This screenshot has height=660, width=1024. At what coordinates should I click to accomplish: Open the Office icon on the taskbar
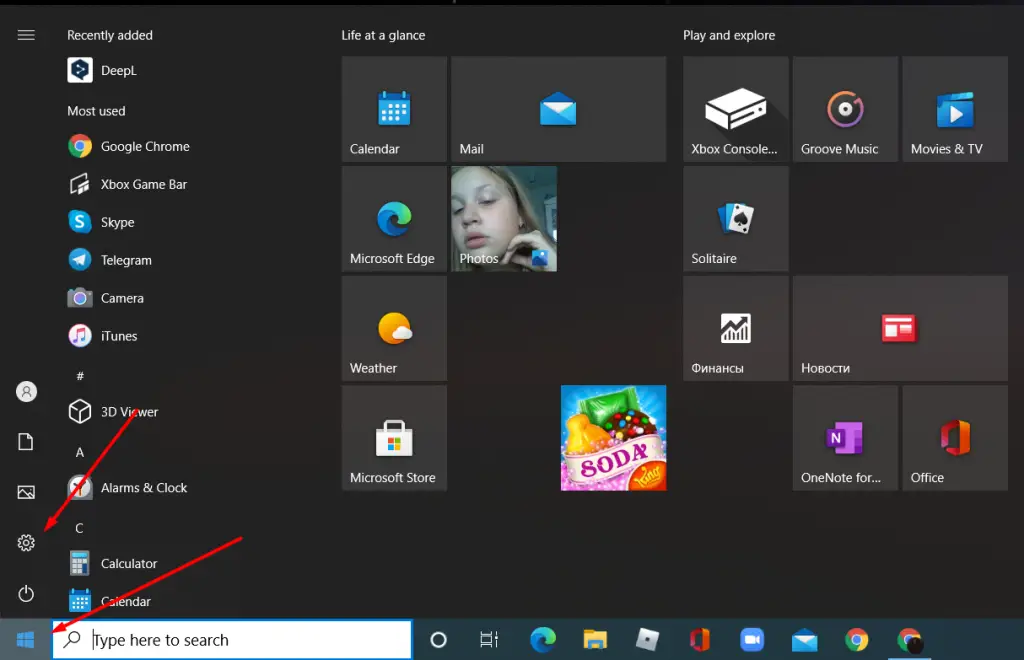(x=699, y=640)
